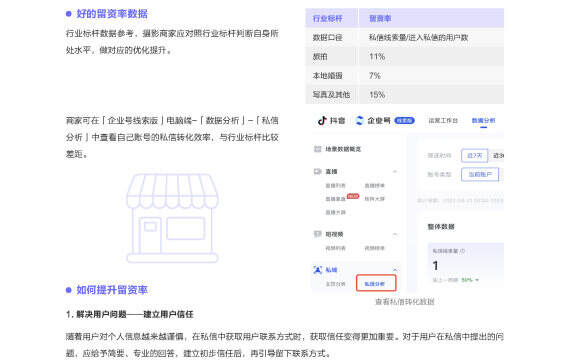Click the Douyin (抖音) logo icon

322,120
